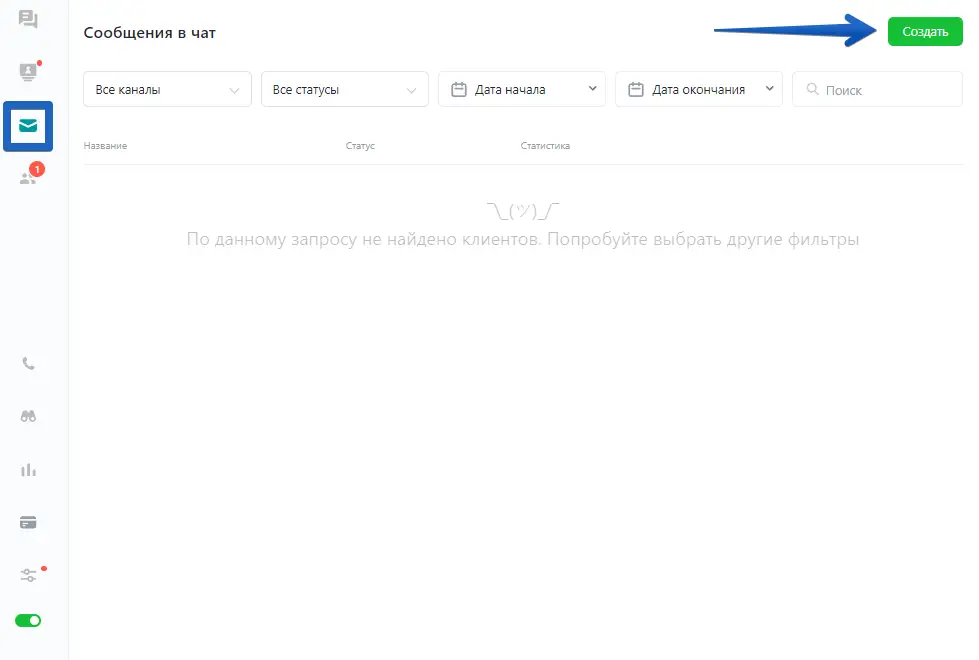Expand the 'Все статусы' dropdown
979x660 pixels.
tap(344, 90)
